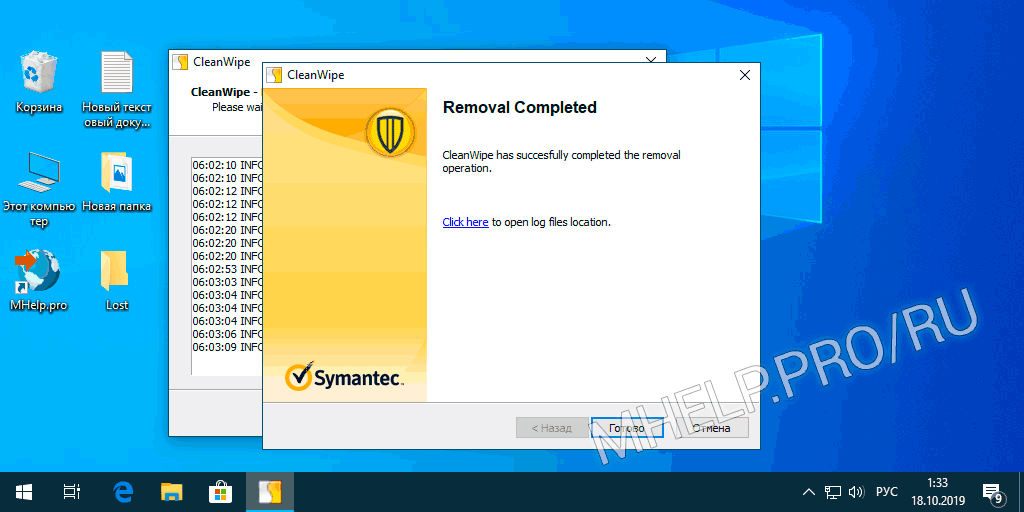
Task: Click the CleanWipe taskbar button
Action: (270, 492)
